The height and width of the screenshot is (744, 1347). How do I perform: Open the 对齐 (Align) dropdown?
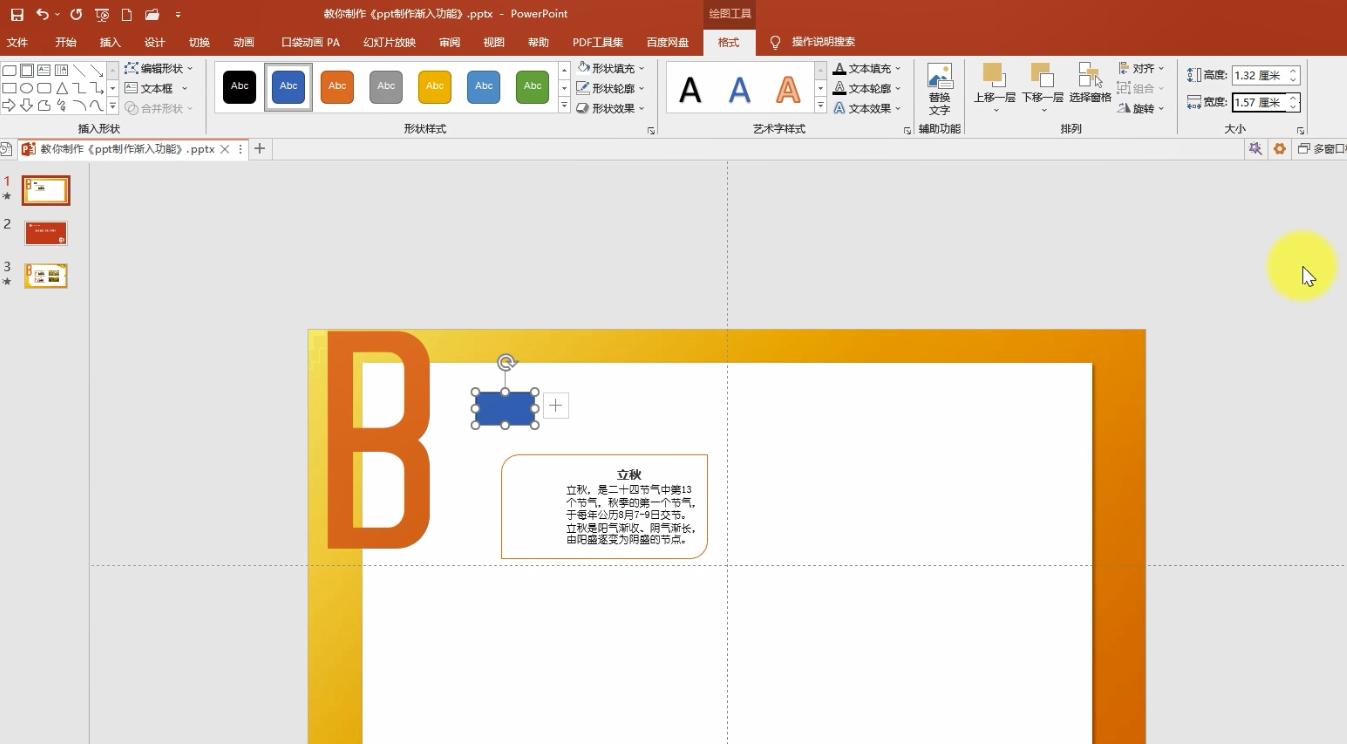click(1141, 67)
